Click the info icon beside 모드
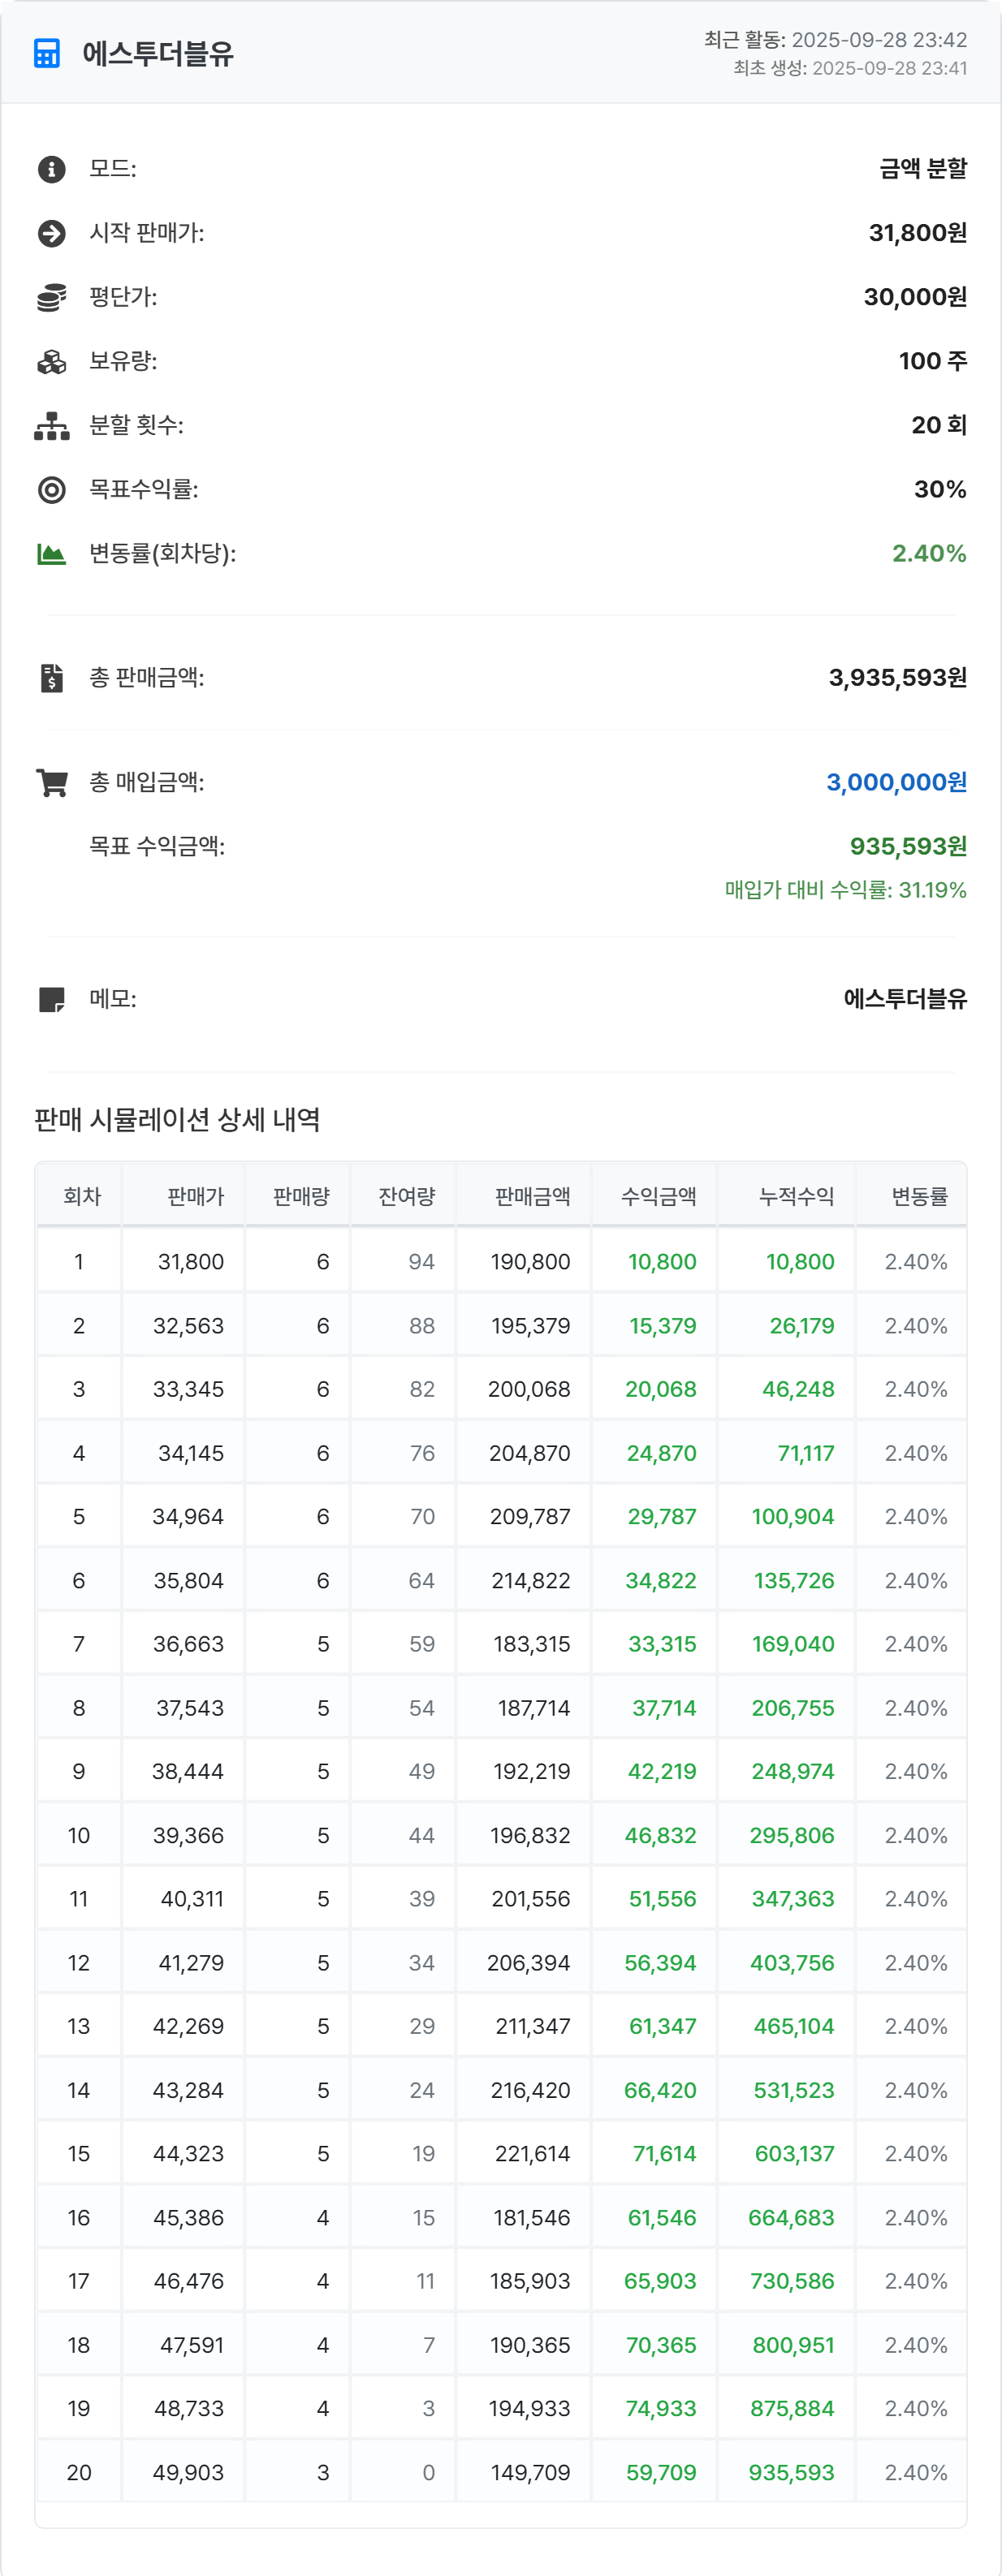 (x=51, y=169)
